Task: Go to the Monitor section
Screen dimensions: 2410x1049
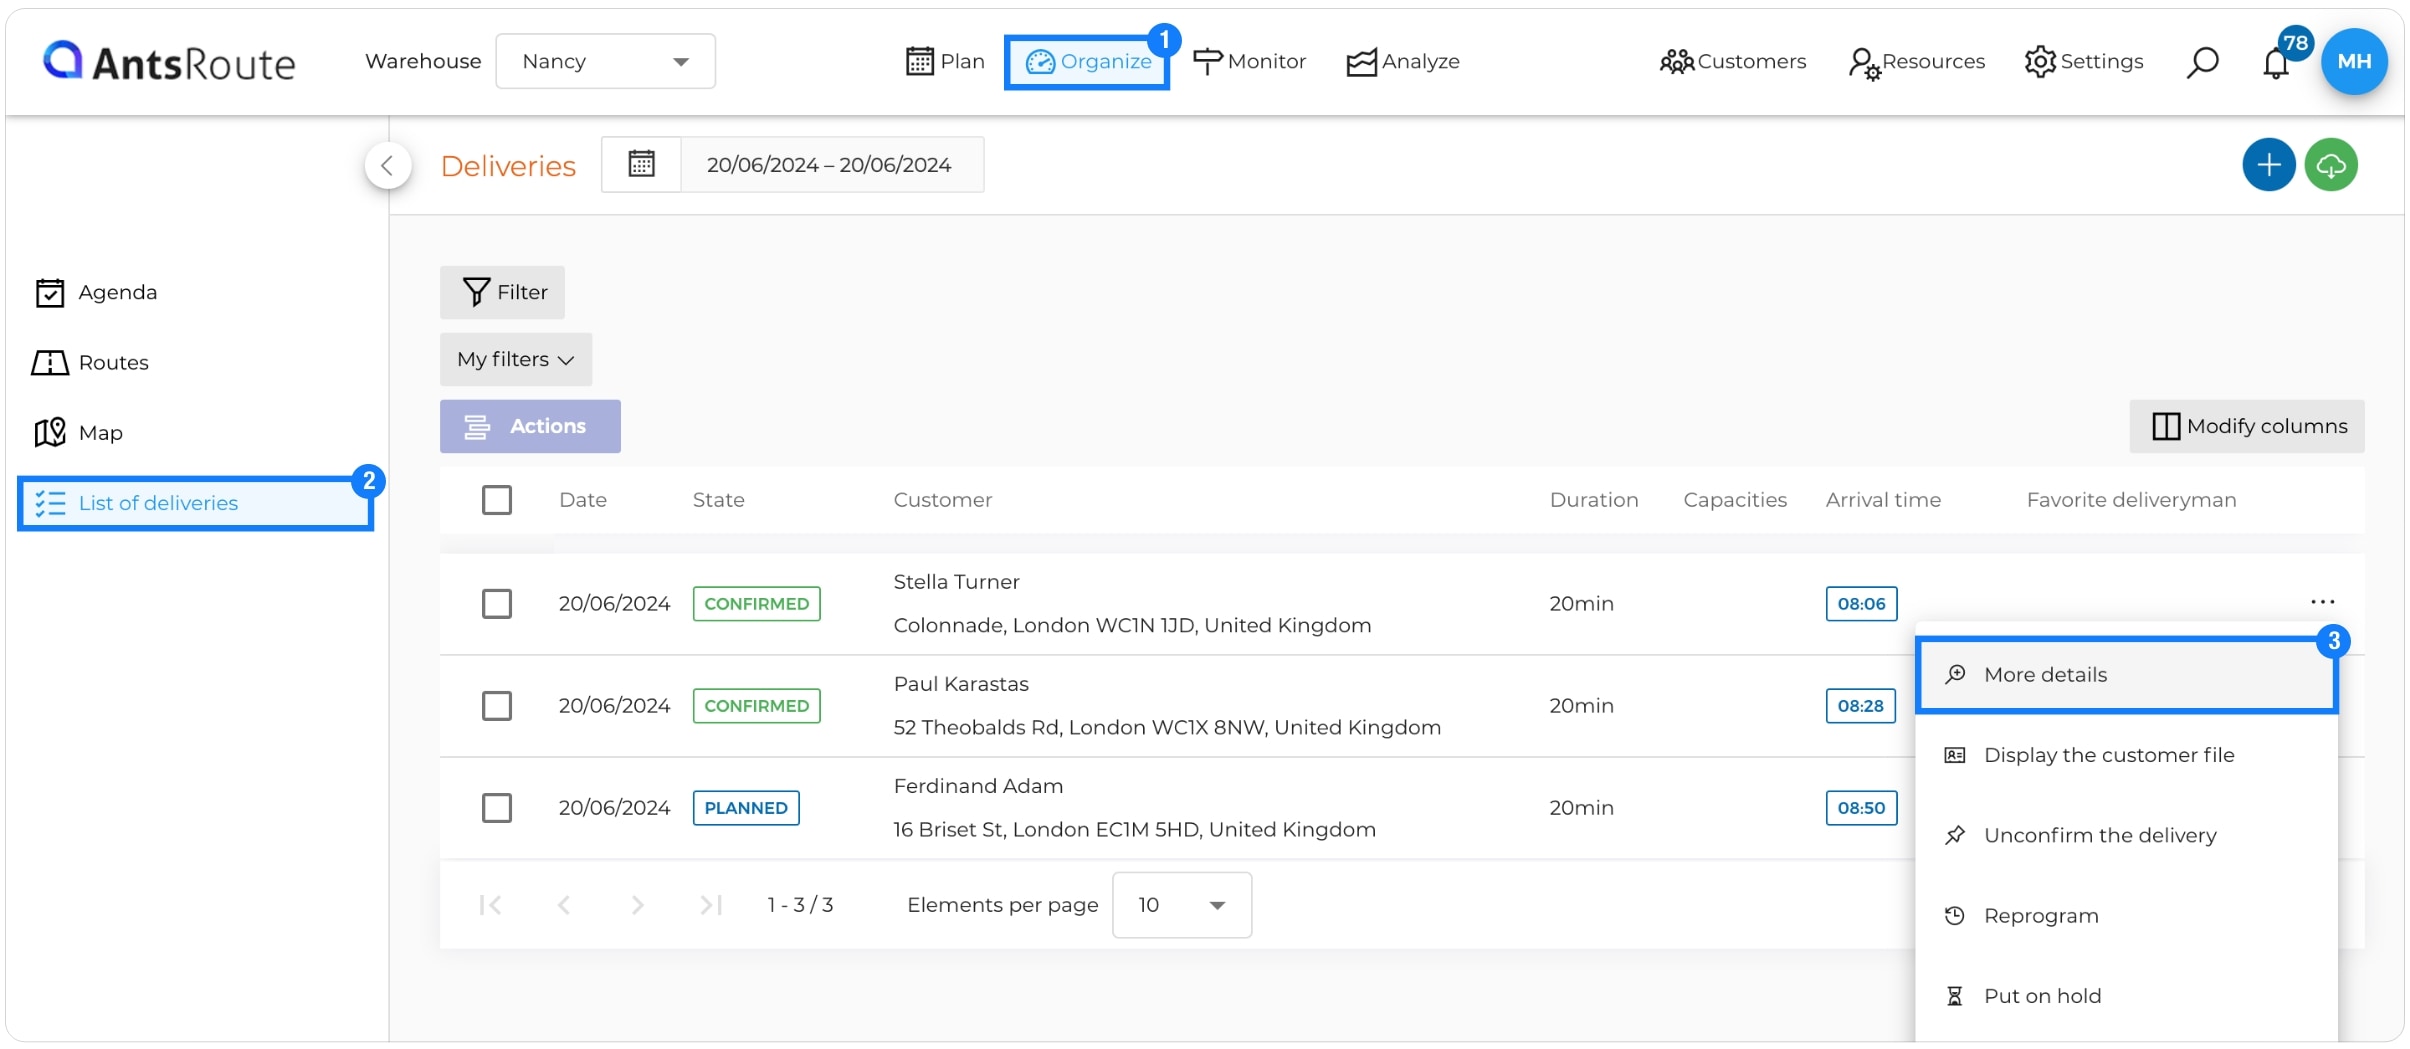Action: pos(1249,61)
